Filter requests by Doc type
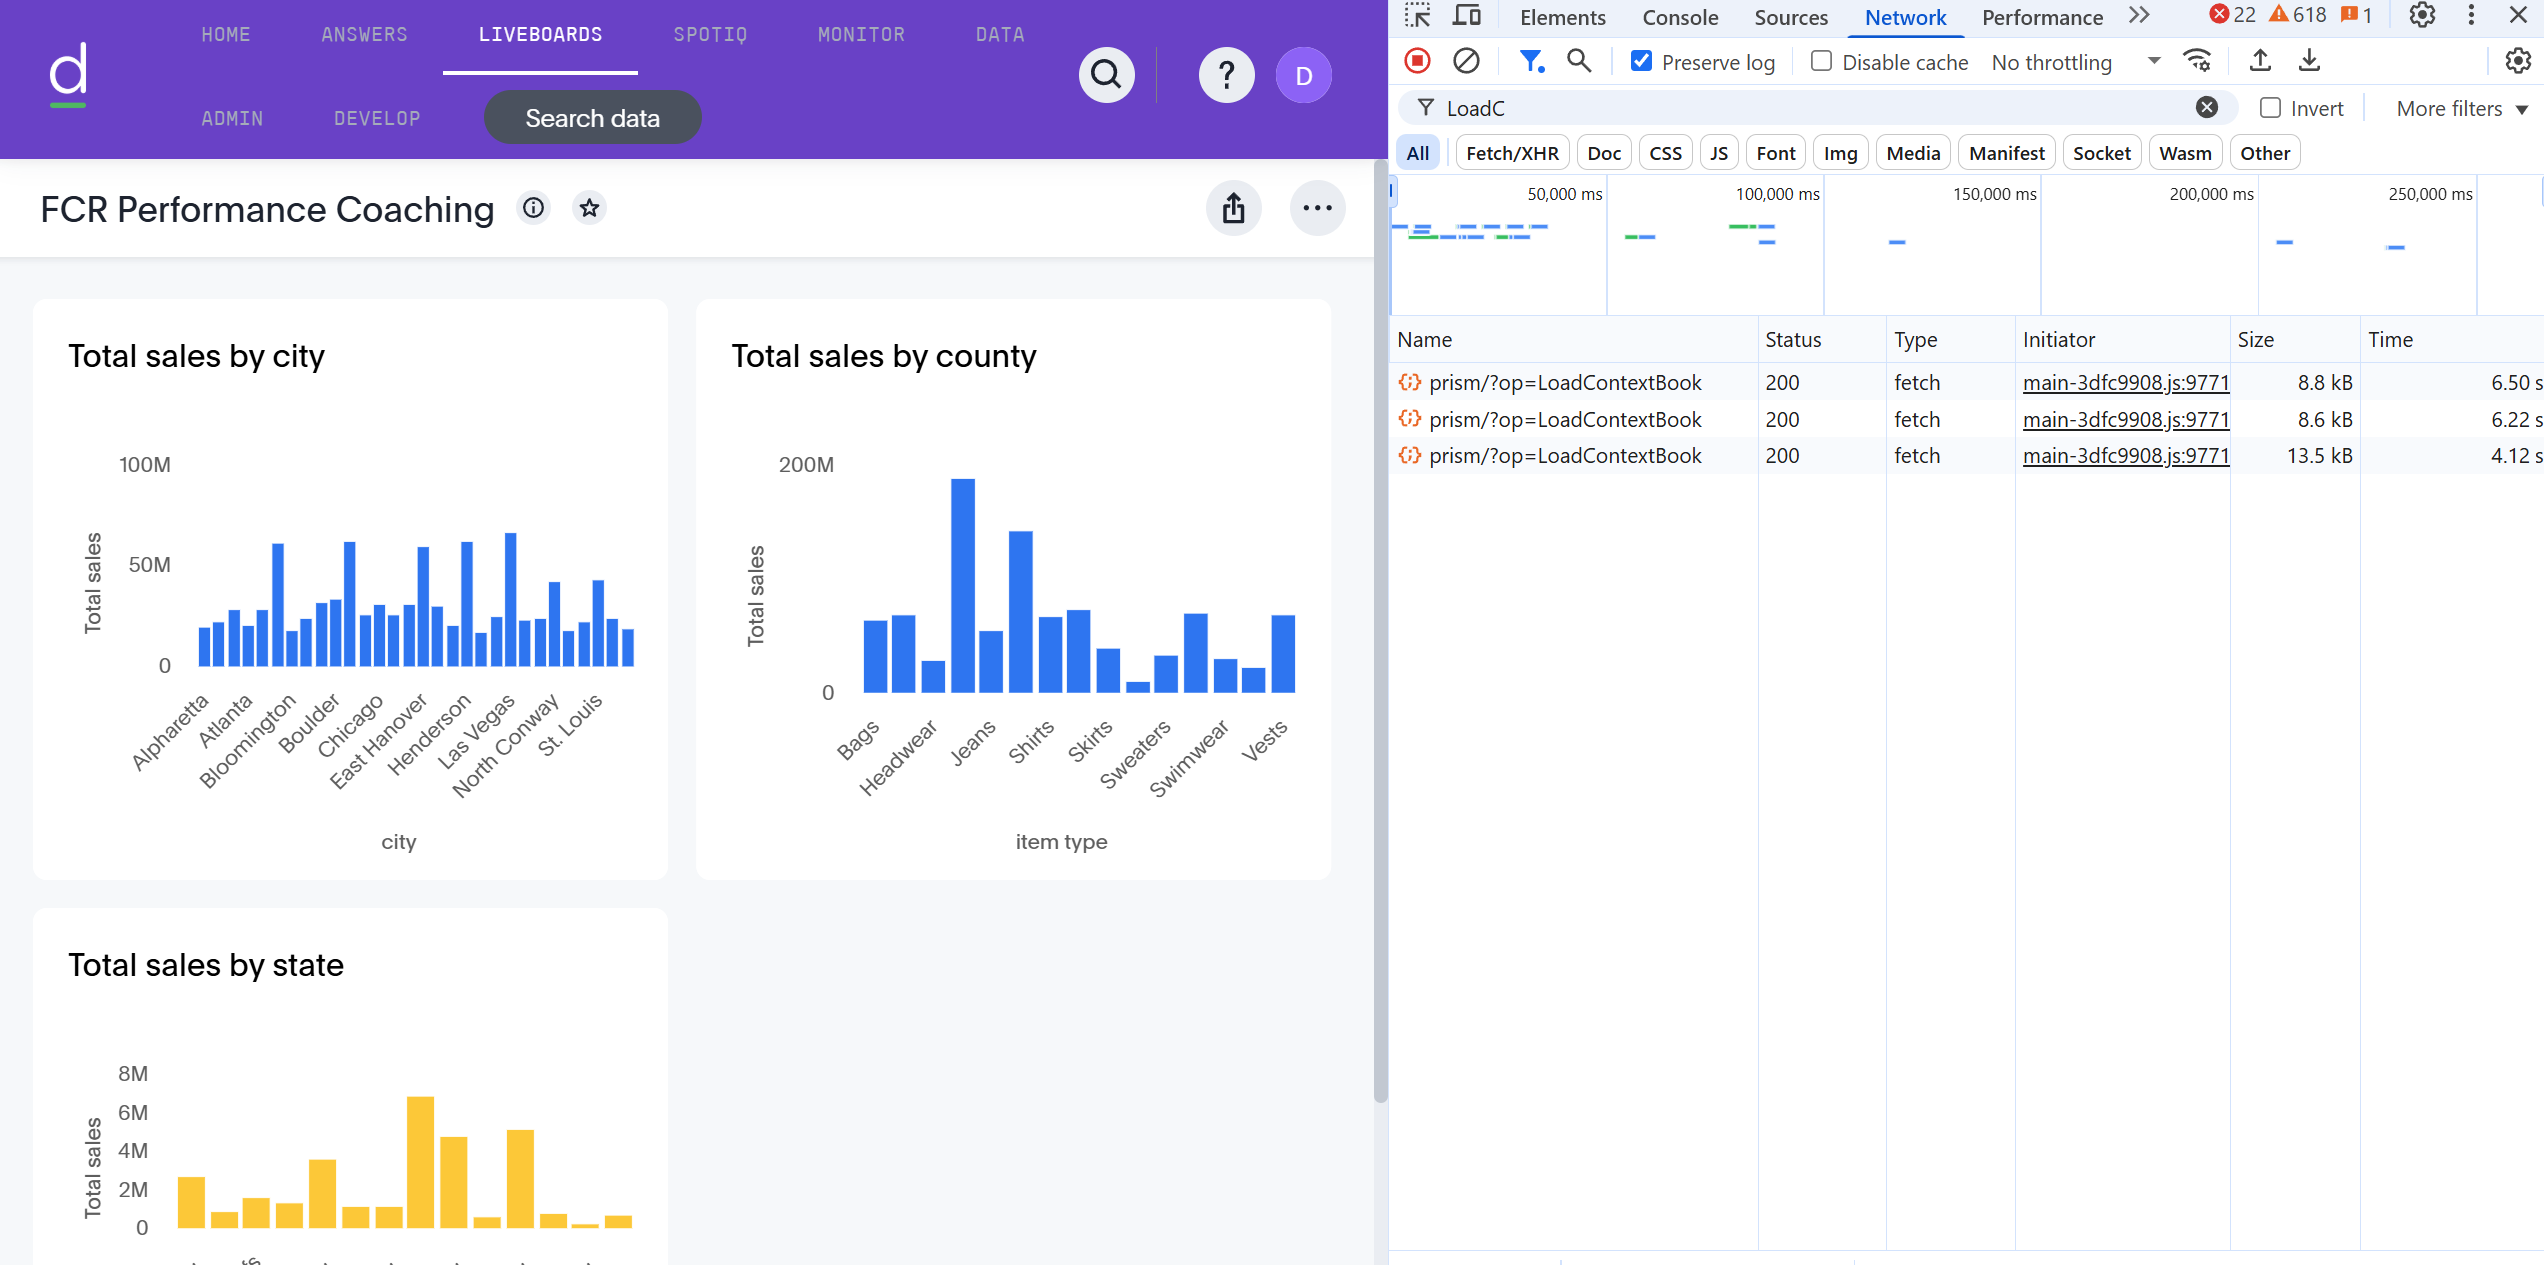Screen dimensions: 2544x1265 [1604, 153]
